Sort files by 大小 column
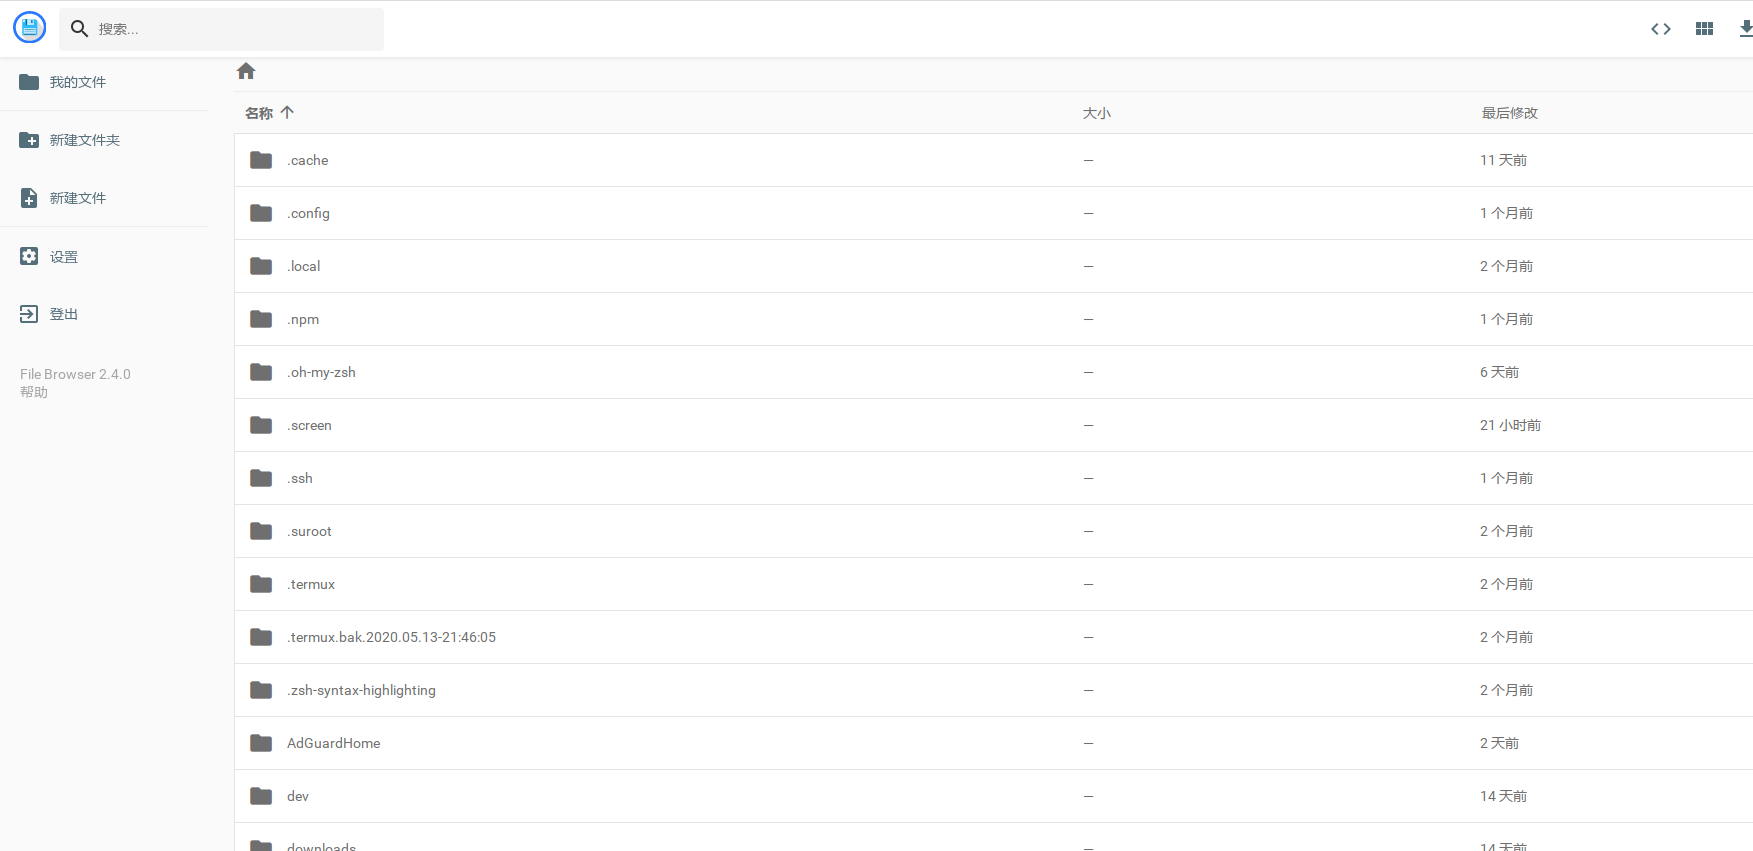Screen dimensions: 1753x851 [1097, 113]
